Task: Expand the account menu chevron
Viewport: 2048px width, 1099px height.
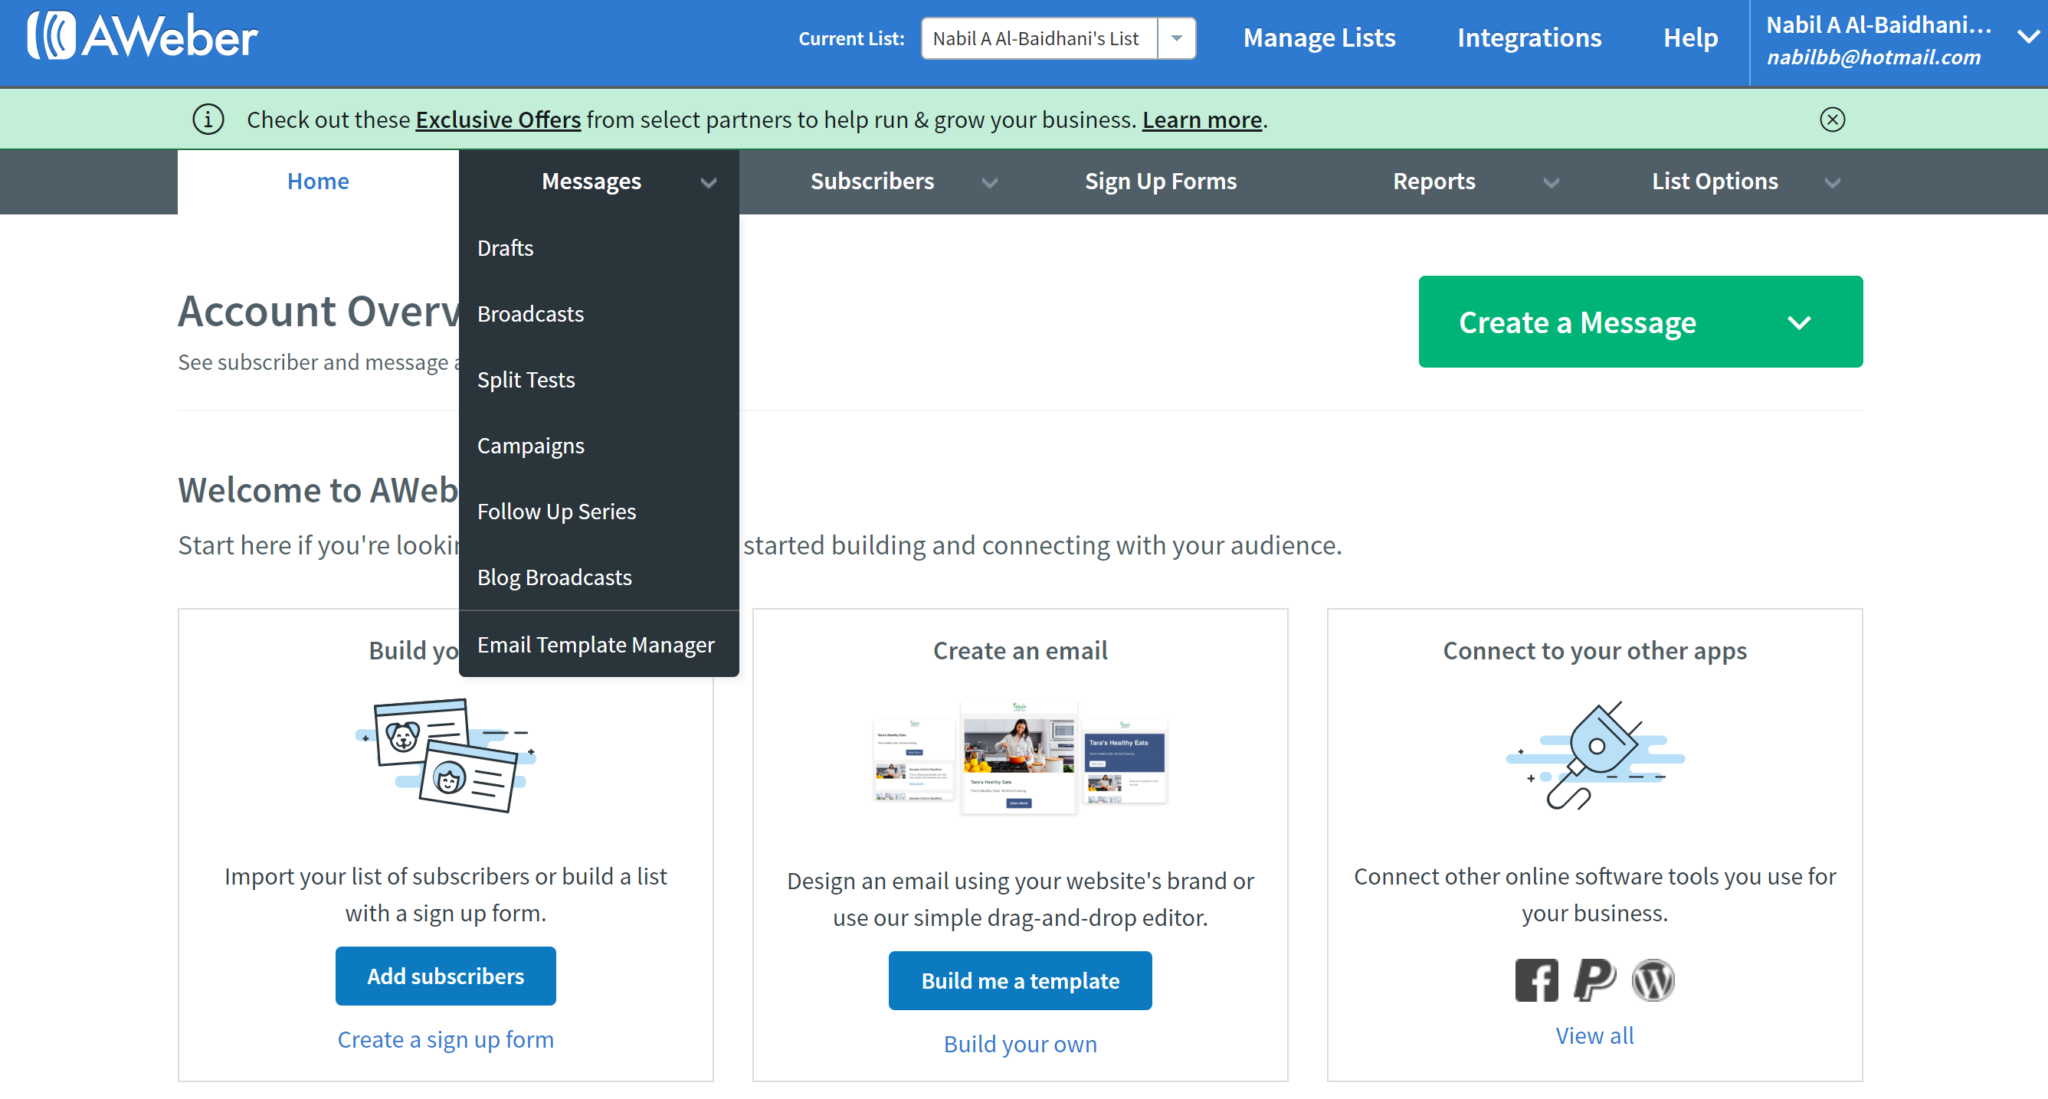Action: point(2028,37)
